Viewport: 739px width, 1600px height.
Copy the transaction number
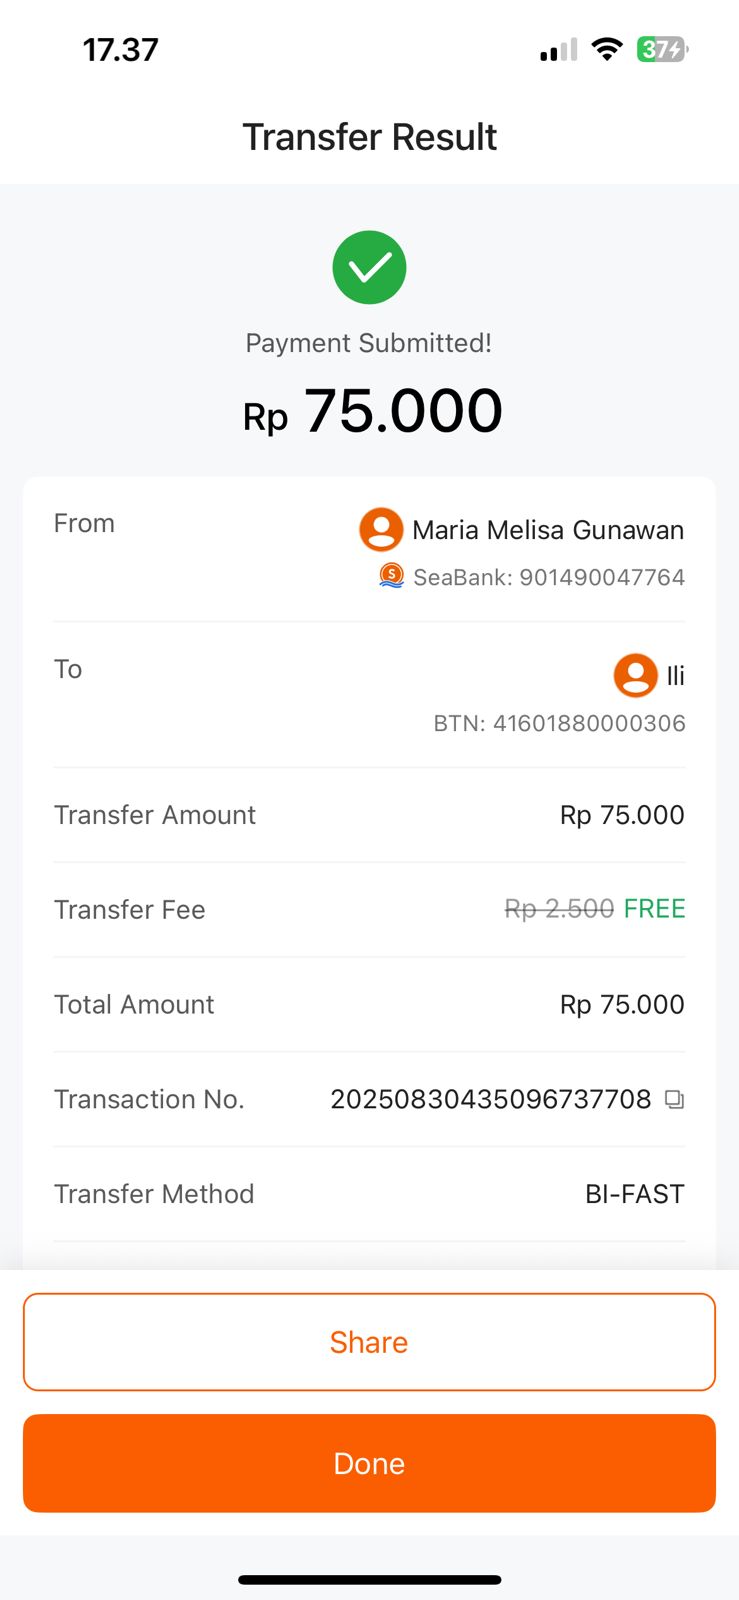675,1100
